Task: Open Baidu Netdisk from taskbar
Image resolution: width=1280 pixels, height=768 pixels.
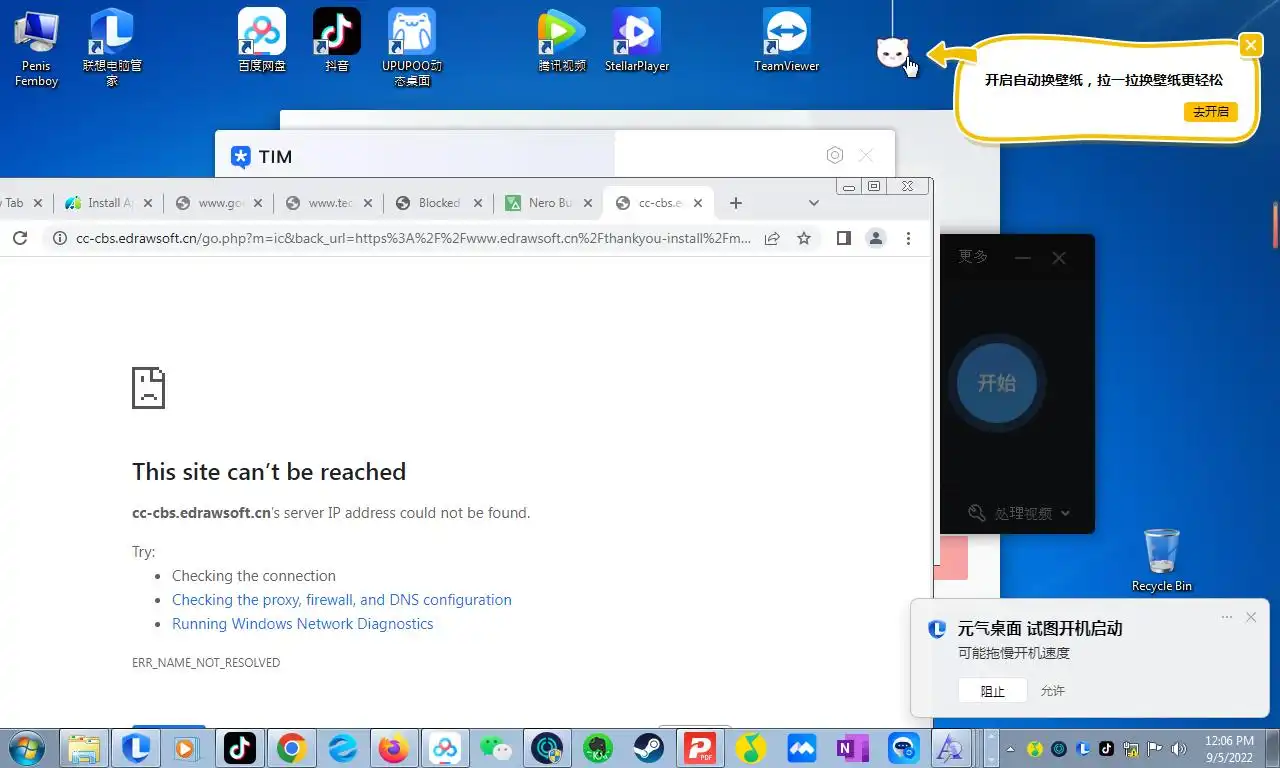Action: (x=445, y=748)
